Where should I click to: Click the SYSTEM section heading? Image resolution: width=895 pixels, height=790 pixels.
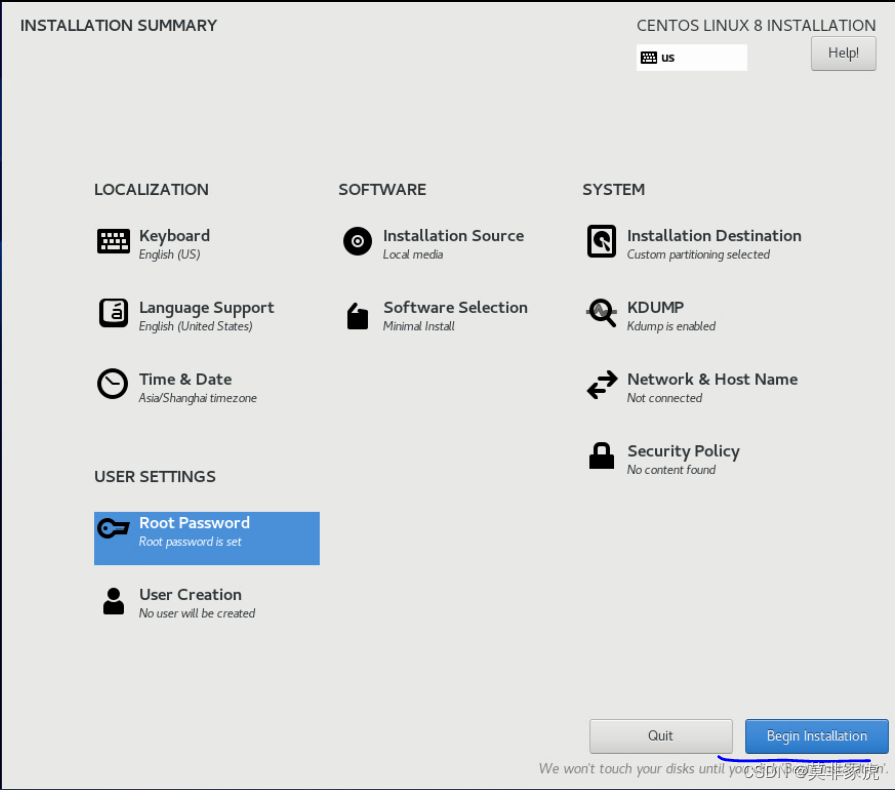coord(614,190)
